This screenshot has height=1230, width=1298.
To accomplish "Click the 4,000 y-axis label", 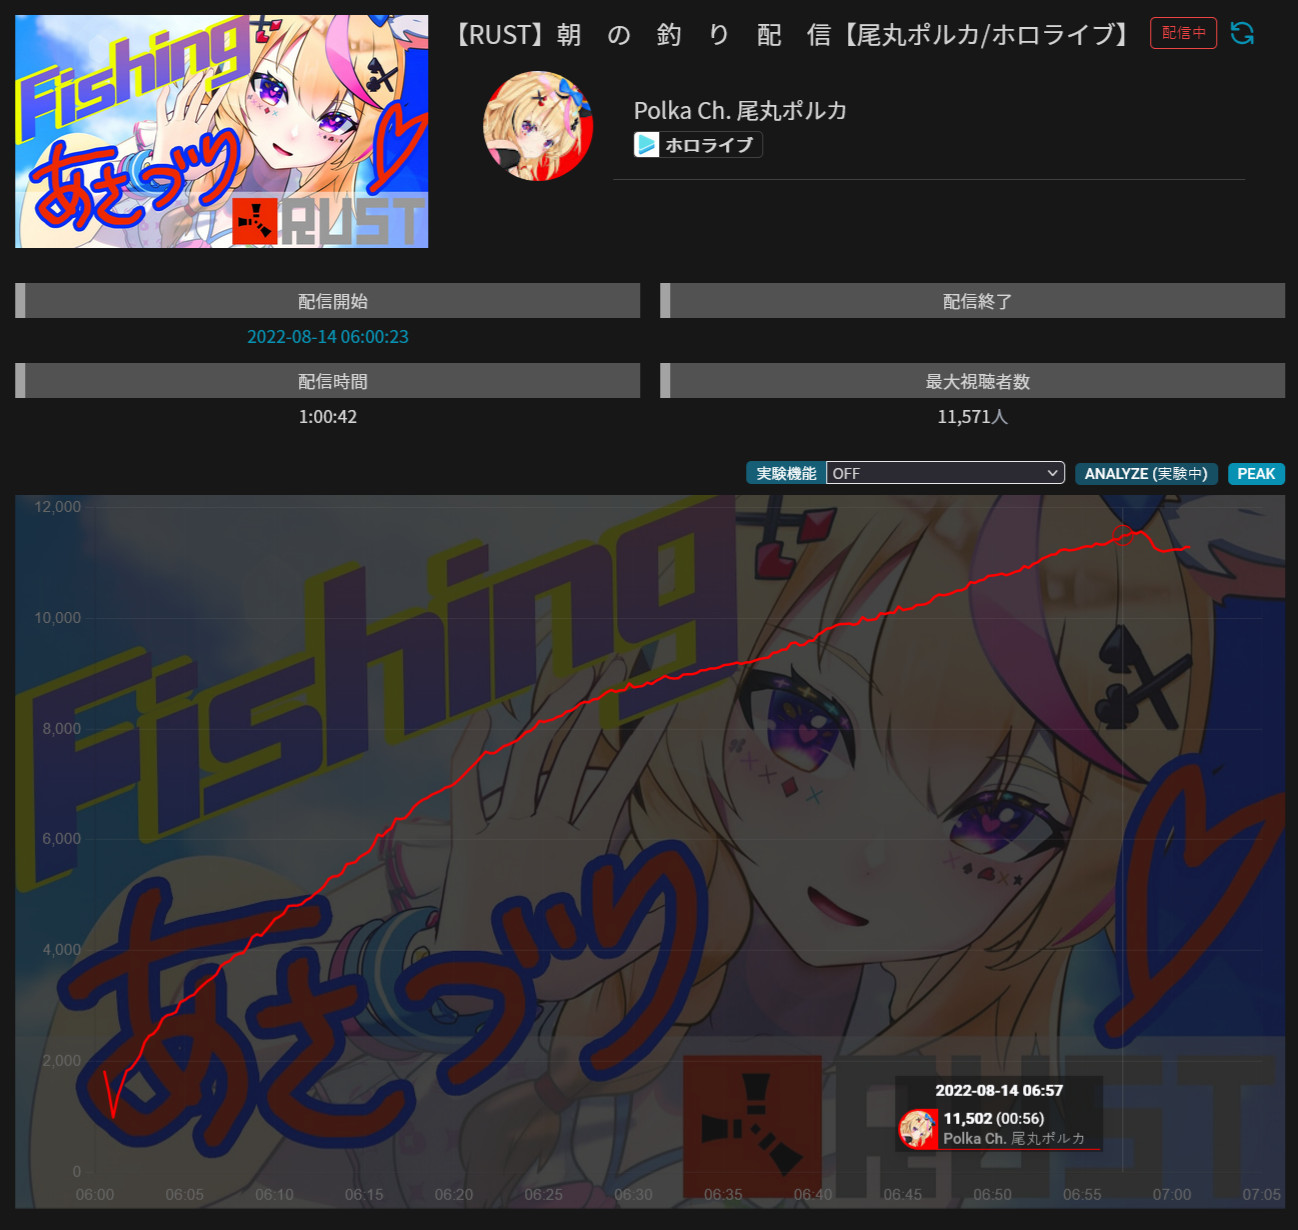I will [62, 950].
